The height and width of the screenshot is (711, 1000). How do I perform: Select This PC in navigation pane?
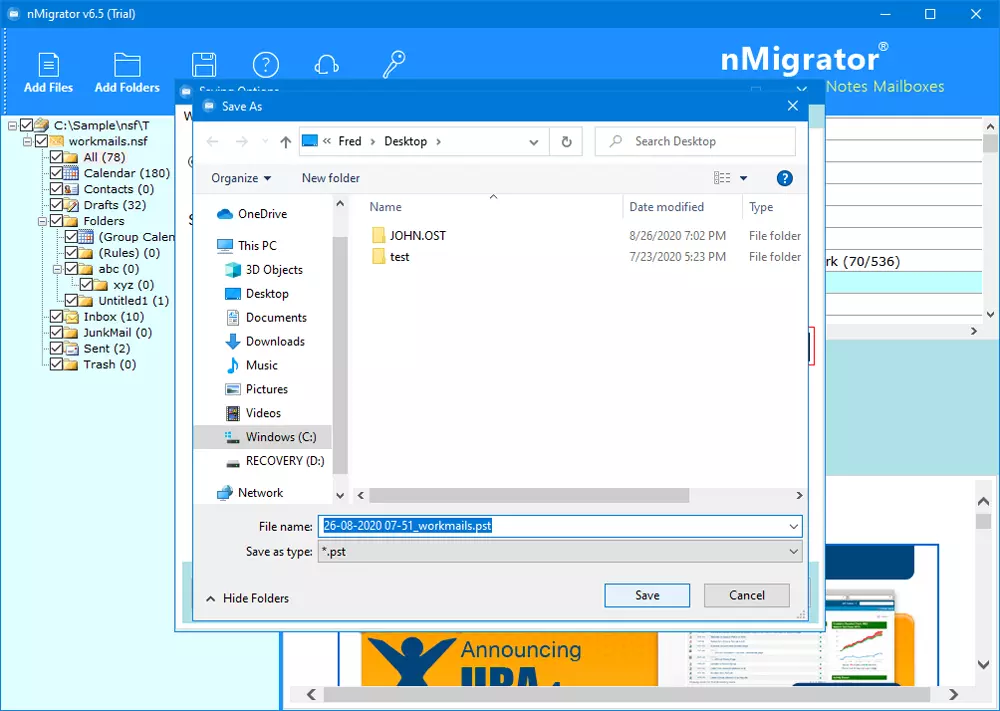[246, 246]
